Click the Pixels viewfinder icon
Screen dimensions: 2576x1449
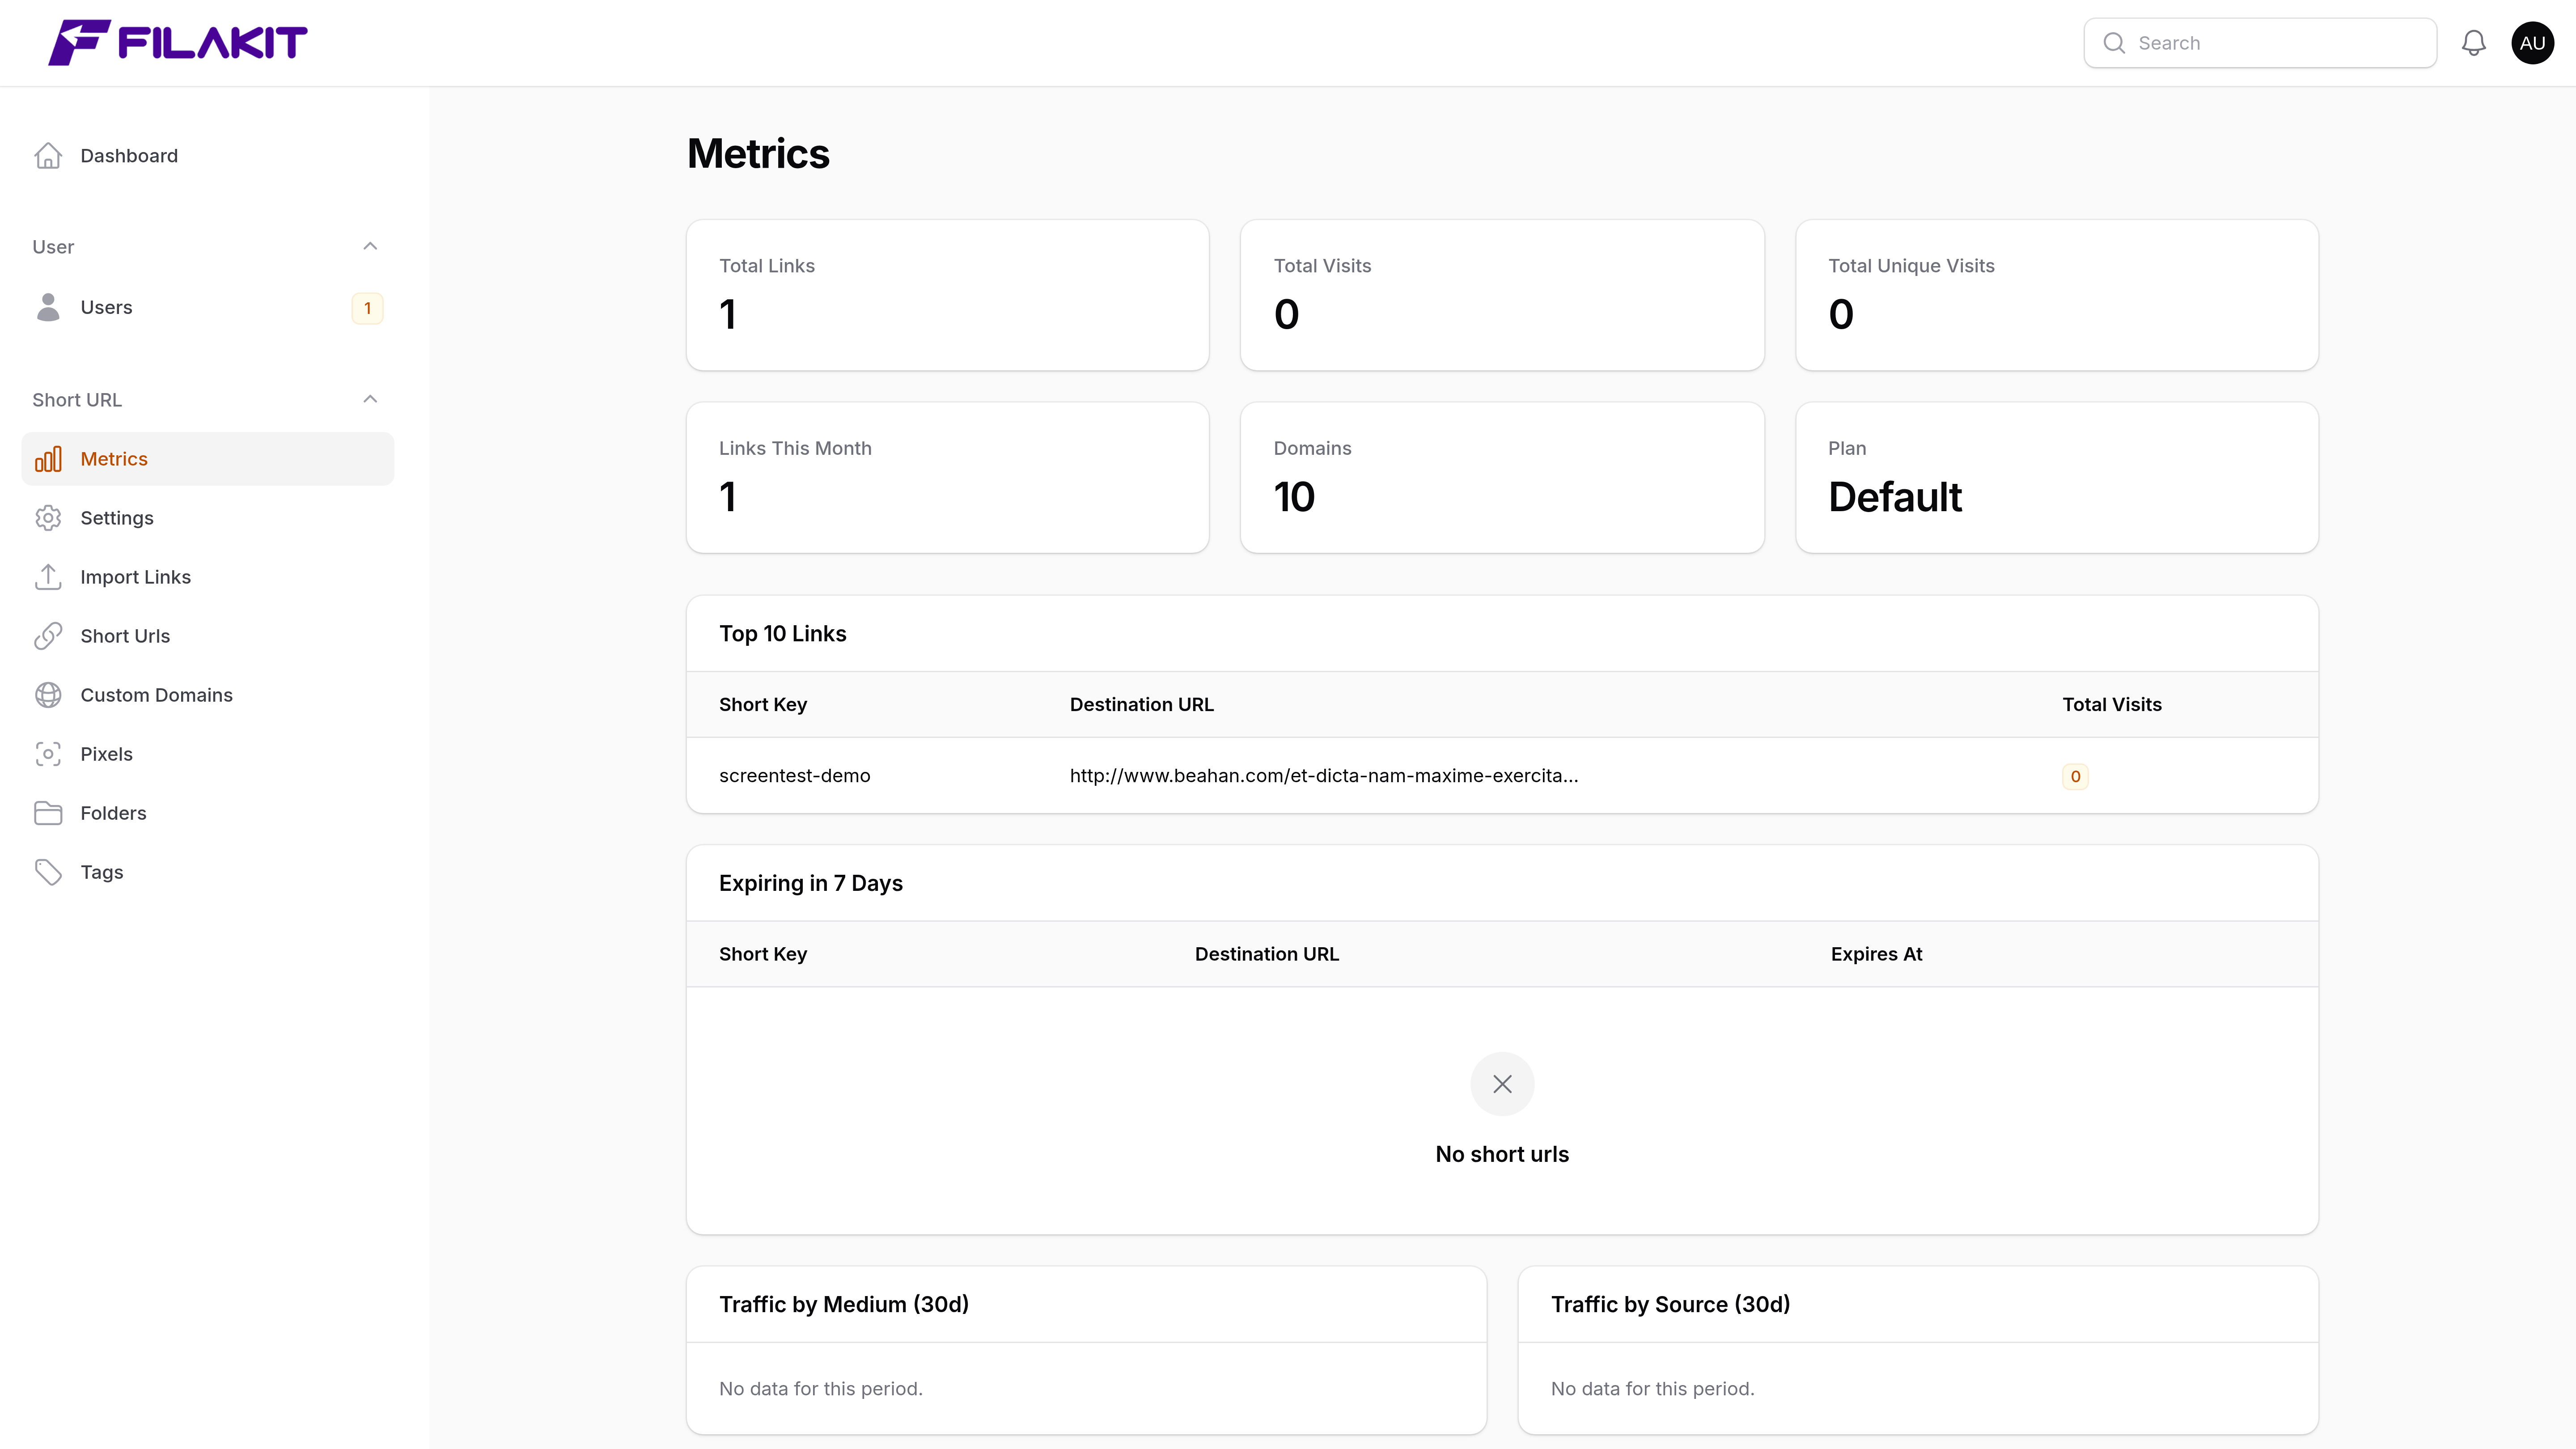coord(48,754)
